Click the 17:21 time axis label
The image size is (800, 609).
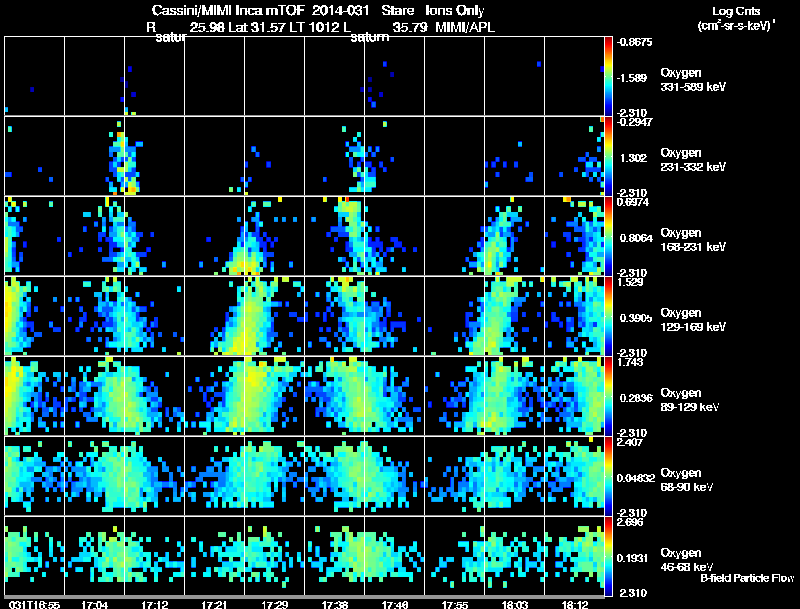tap(214, 604)
